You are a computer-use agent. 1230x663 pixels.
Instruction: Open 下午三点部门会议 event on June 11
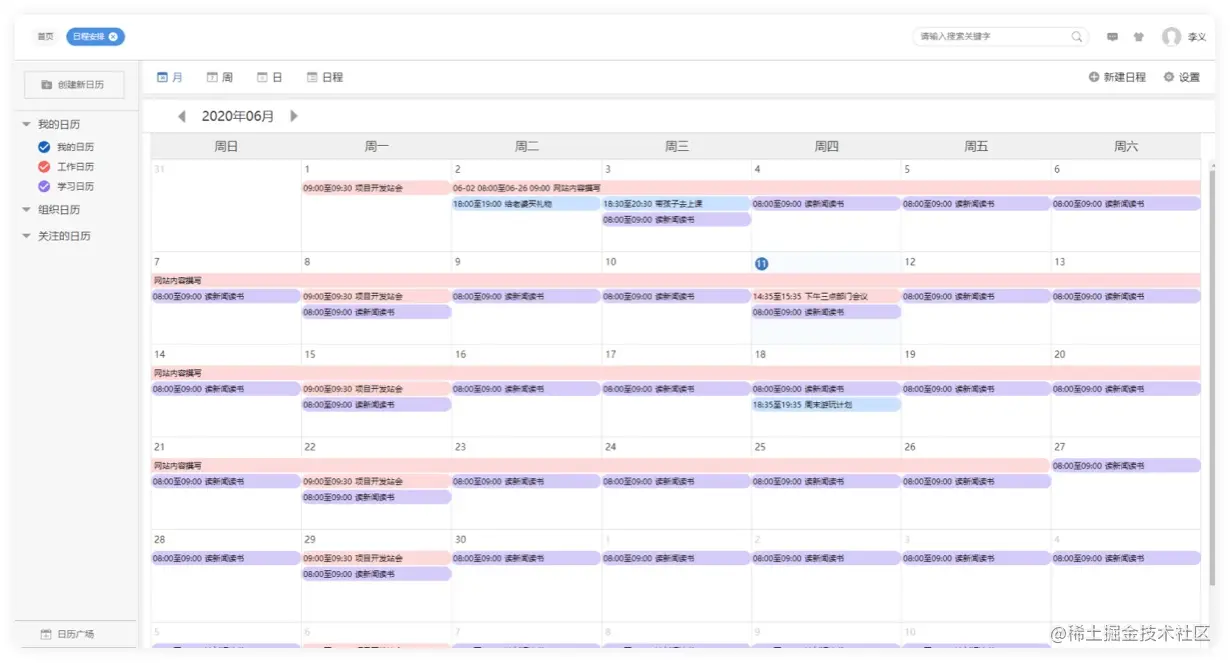point(826,296)
